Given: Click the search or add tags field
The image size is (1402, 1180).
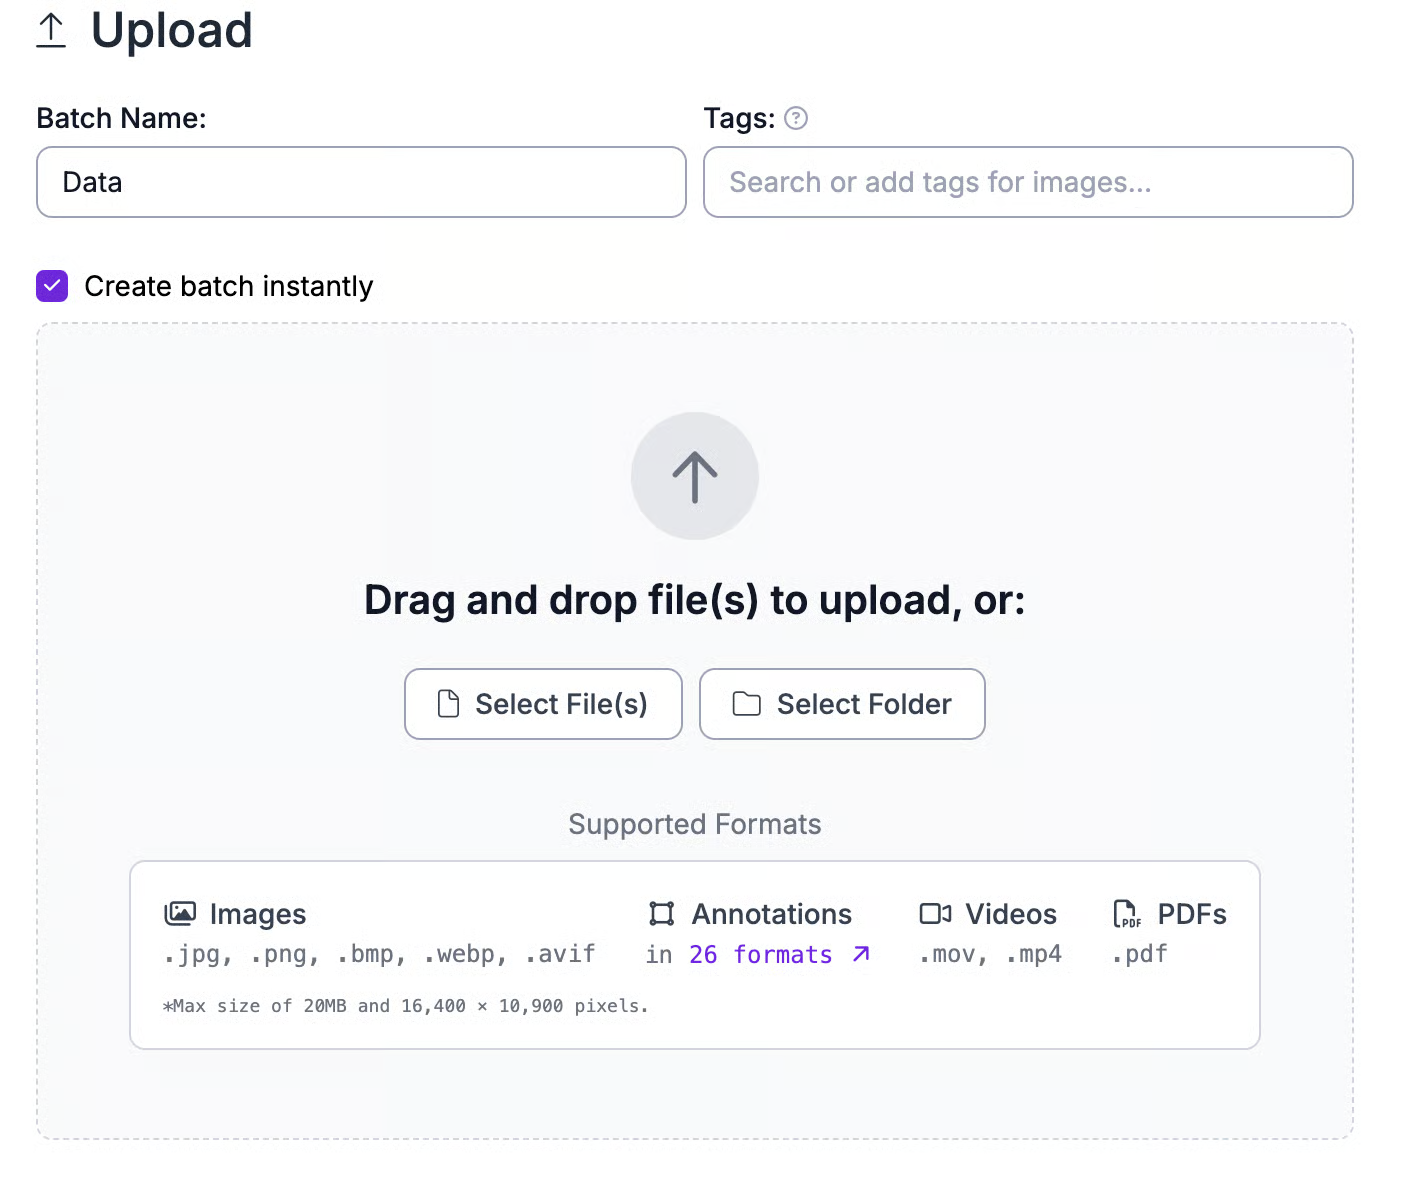Looking at the screenshot, I should pyautogui.click(x=1028, y=182).
